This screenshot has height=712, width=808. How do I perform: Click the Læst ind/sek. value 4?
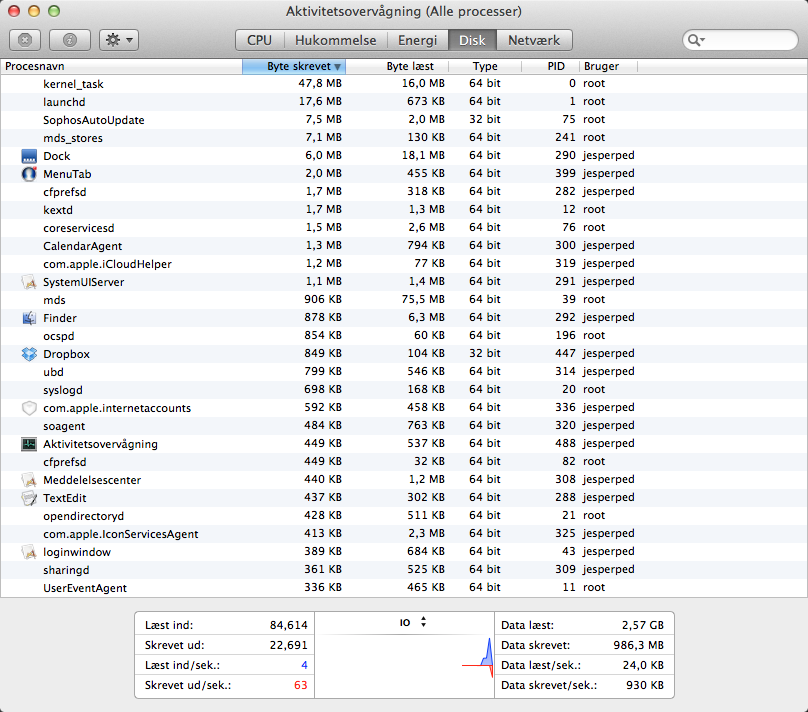pyautogui.click(x=304, y=665)
